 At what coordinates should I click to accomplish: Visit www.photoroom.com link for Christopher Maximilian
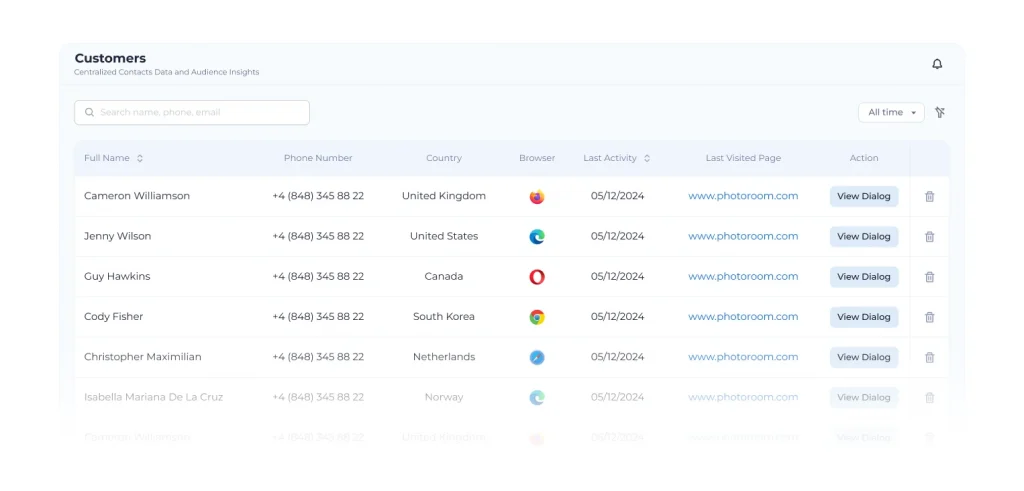pyautogui.click(x=743, y=356)
